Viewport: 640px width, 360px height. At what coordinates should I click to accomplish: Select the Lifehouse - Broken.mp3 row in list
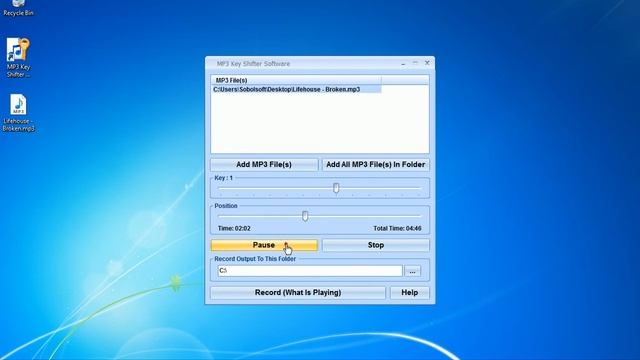click(x=296, y=89)
